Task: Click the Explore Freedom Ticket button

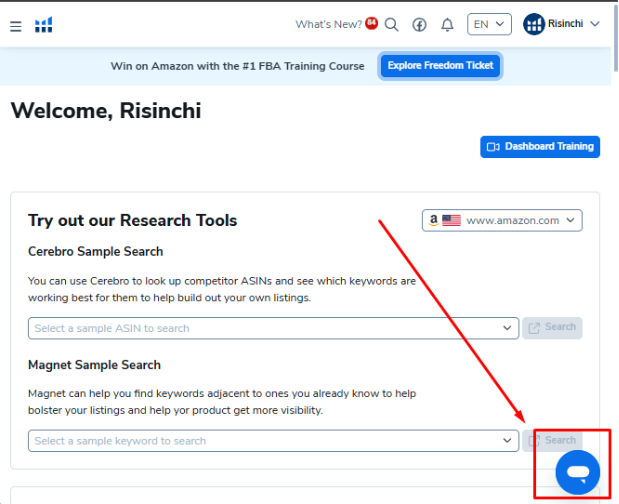Action: [x=439, y=67]
